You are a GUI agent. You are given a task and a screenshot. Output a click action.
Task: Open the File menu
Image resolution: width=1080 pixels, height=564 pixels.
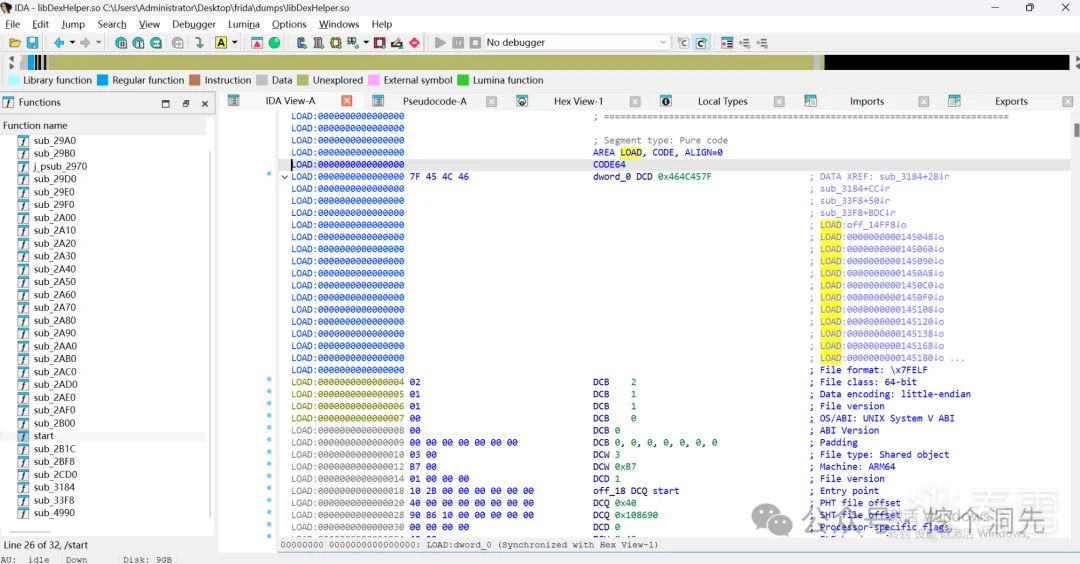tap(12, 24)
